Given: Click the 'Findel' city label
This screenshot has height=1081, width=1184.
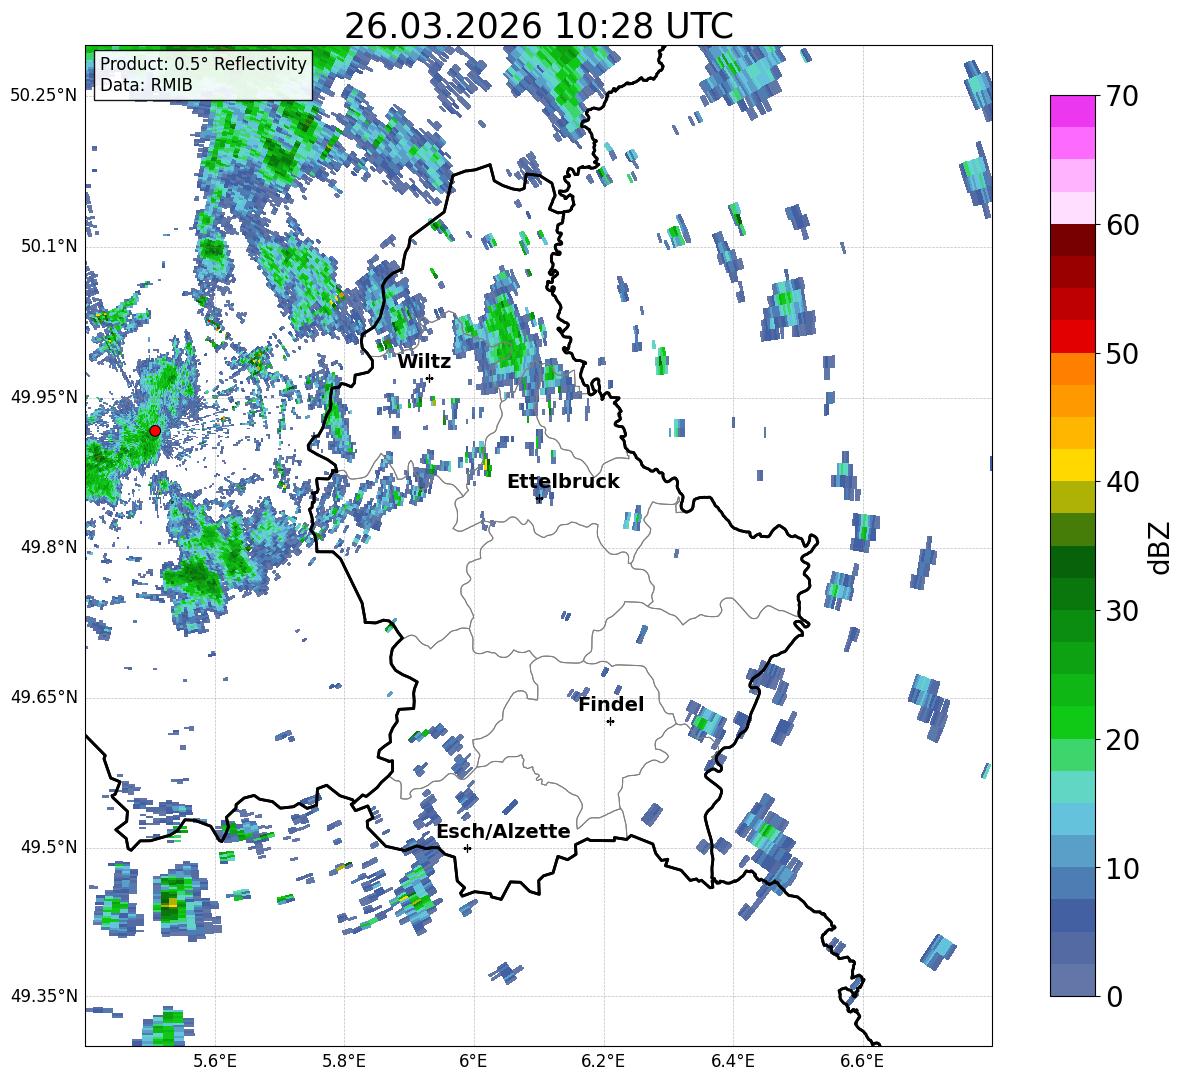Looking at the screenshot, I should coord(611,705).
